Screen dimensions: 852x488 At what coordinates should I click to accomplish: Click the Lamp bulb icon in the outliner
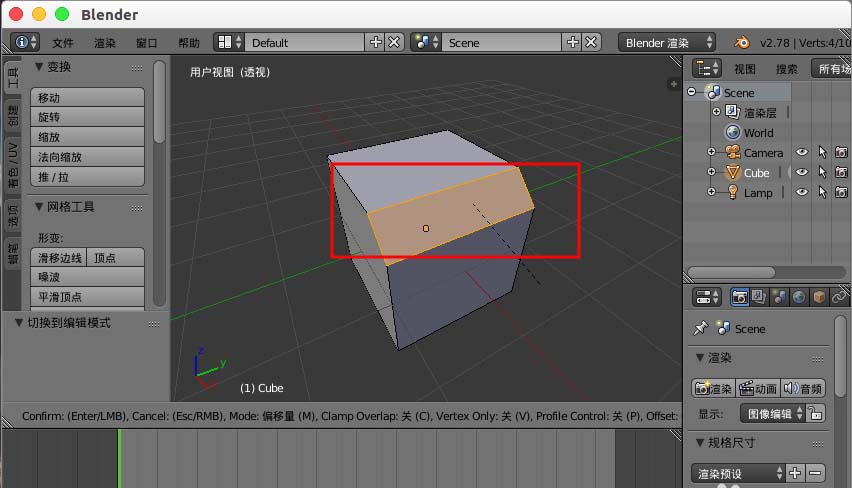click(733, 192)
